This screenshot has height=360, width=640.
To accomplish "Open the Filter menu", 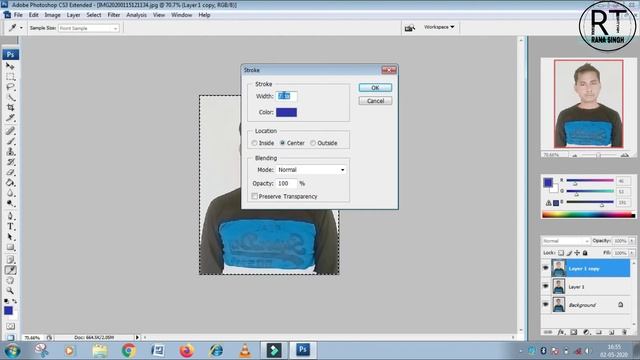I will tap(114, 15).
